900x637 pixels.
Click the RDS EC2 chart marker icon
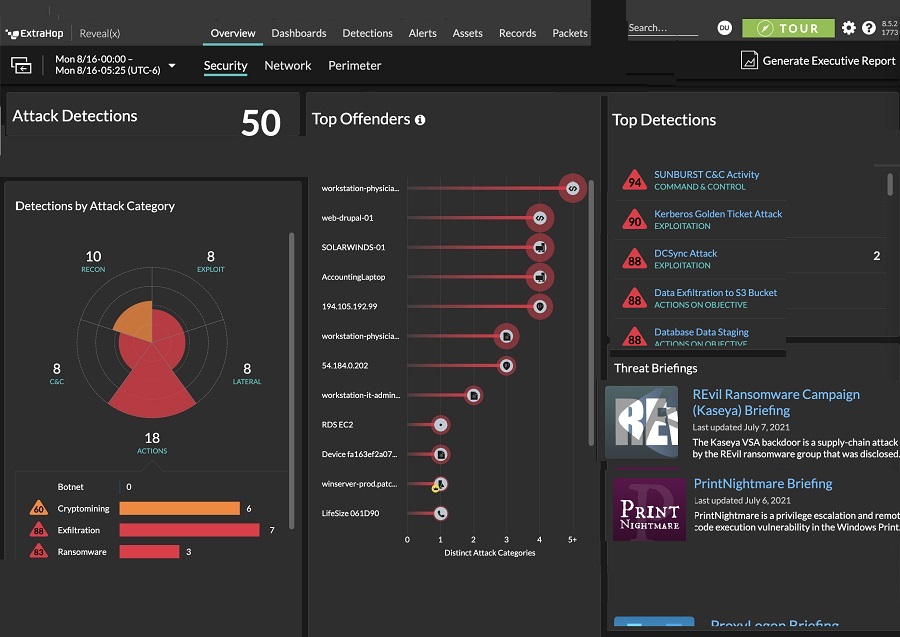(x=440, y=425)
